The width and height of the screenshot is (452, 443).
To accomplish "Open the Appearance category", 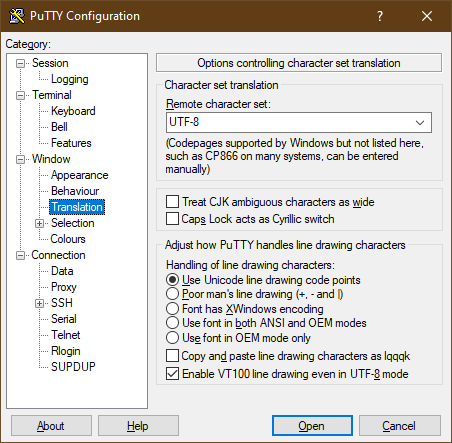I will point(79,175).
